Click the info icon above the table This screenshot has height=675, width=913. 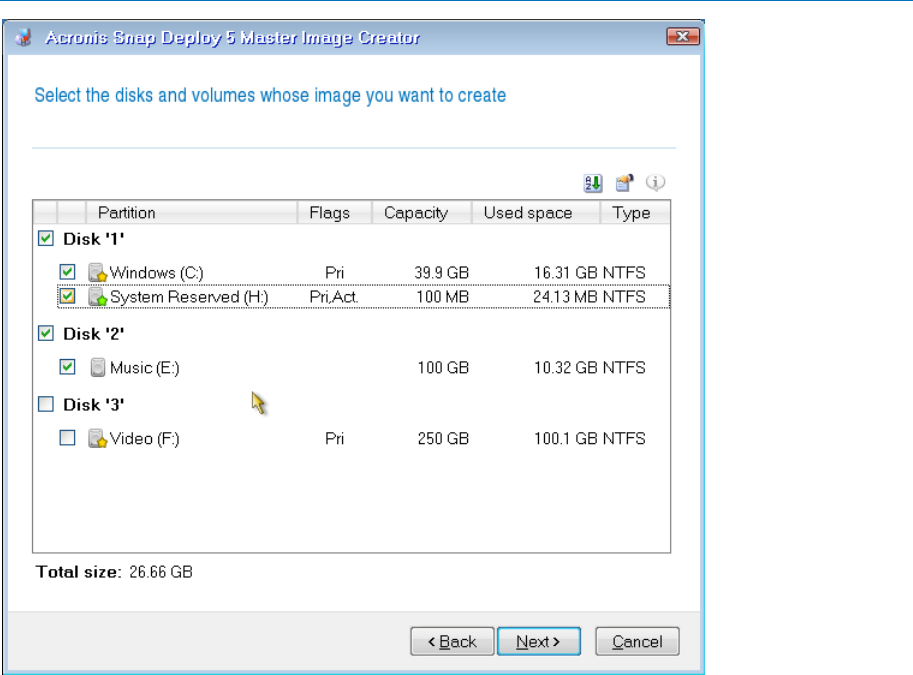tap(655, 183)
